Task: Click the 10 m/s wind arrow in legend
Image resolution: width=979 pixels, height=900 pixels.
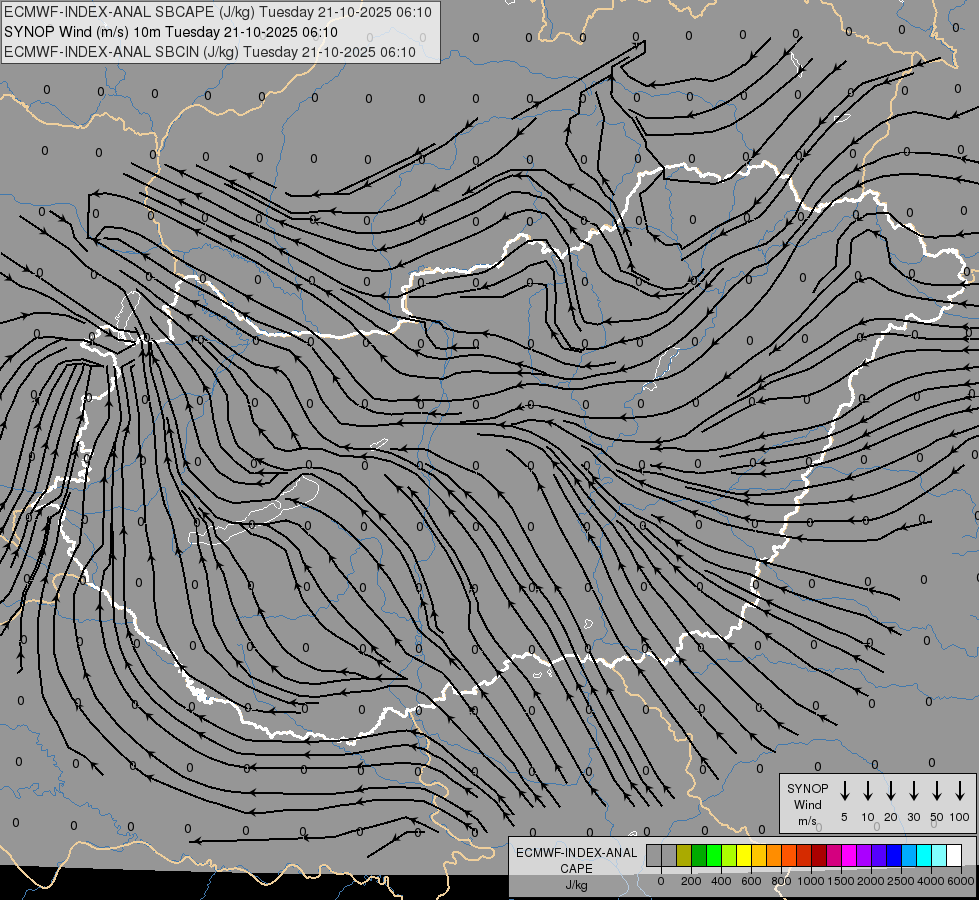Action: 867,791
